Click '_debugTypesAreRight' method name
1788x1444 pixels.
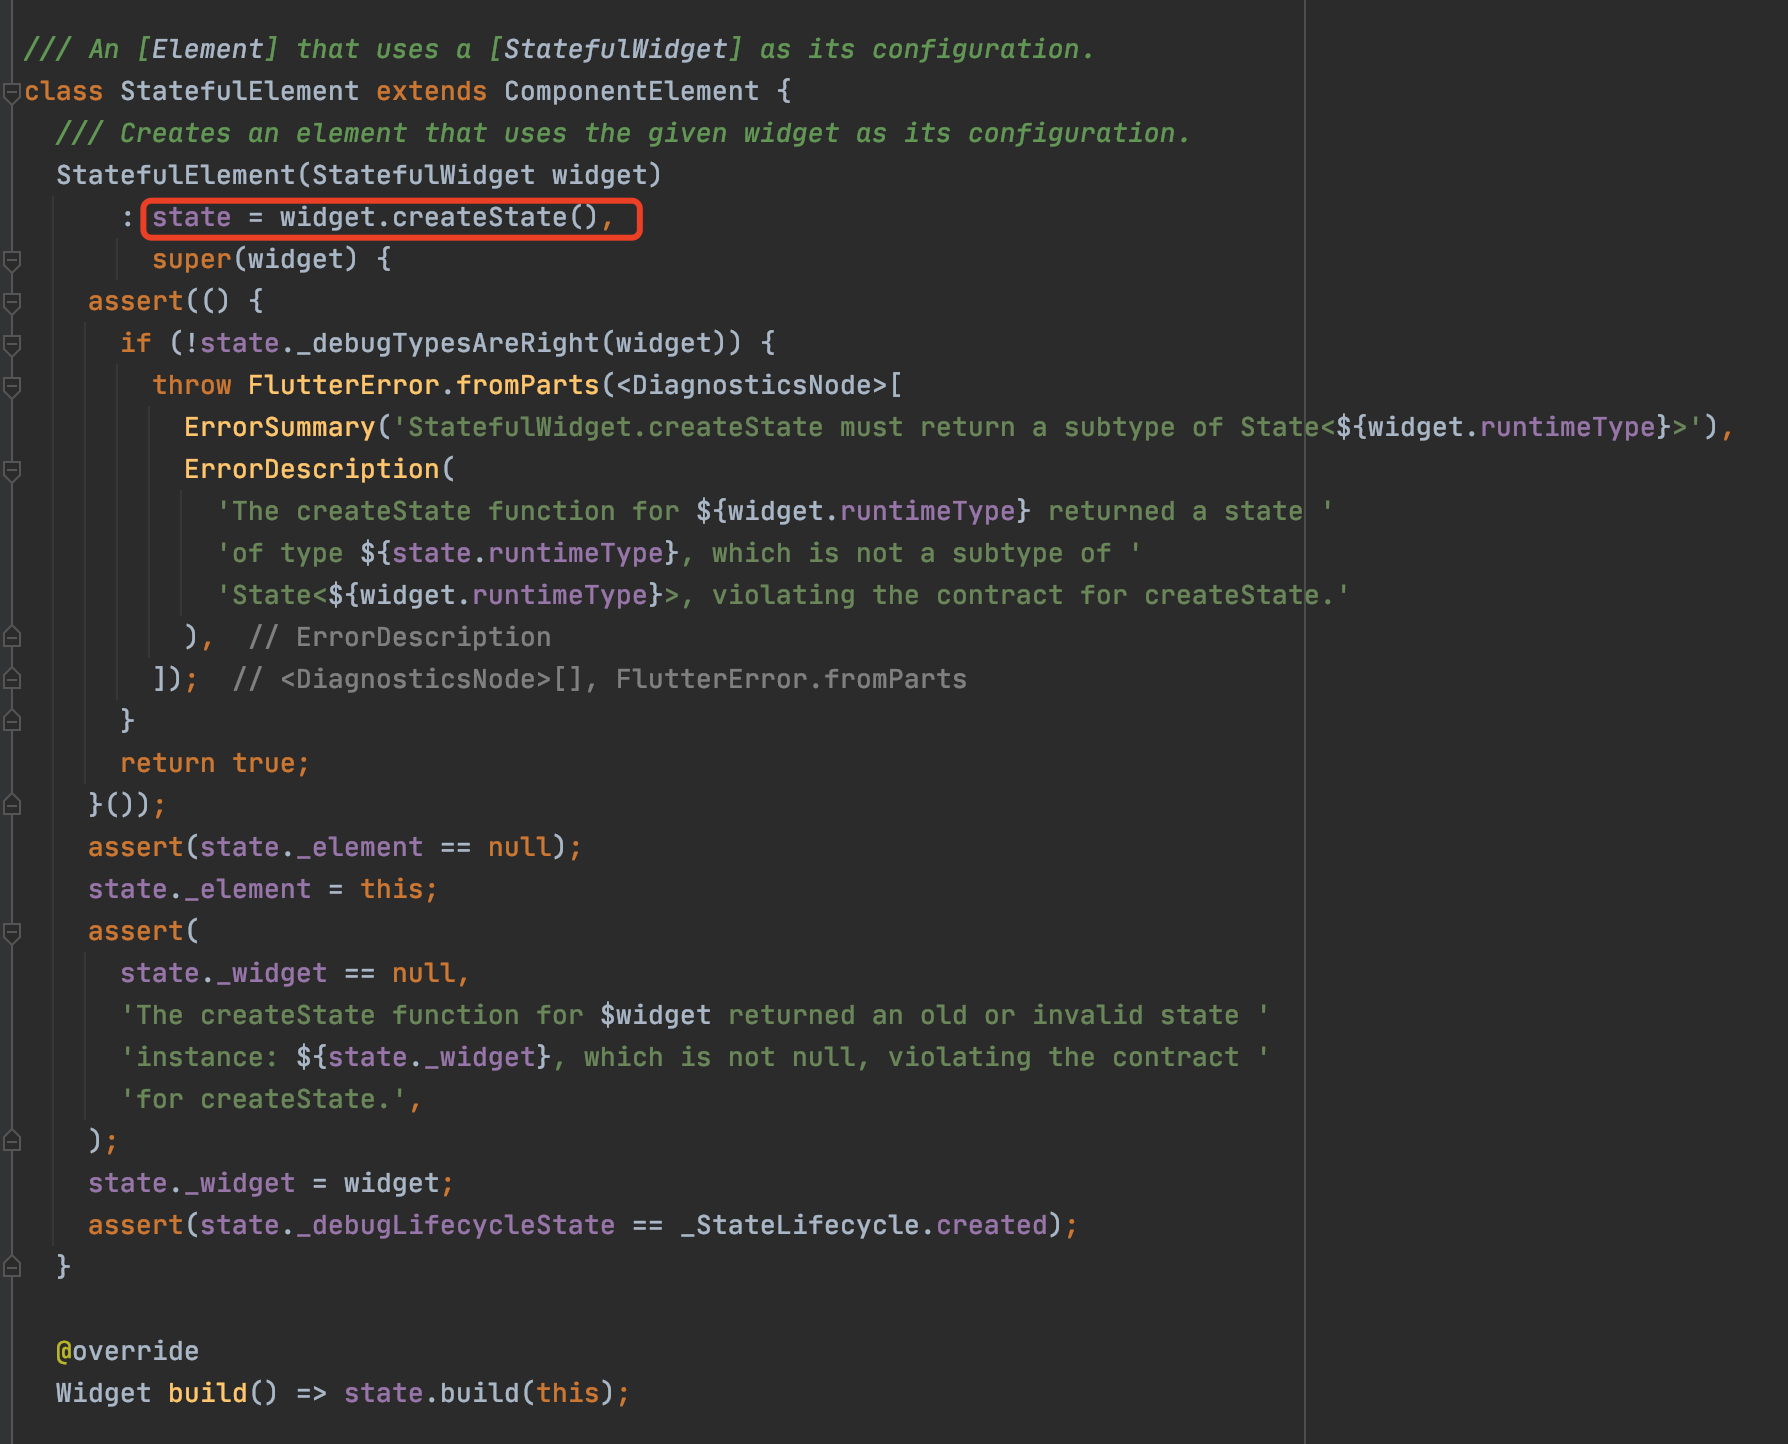tap(447, 343)
